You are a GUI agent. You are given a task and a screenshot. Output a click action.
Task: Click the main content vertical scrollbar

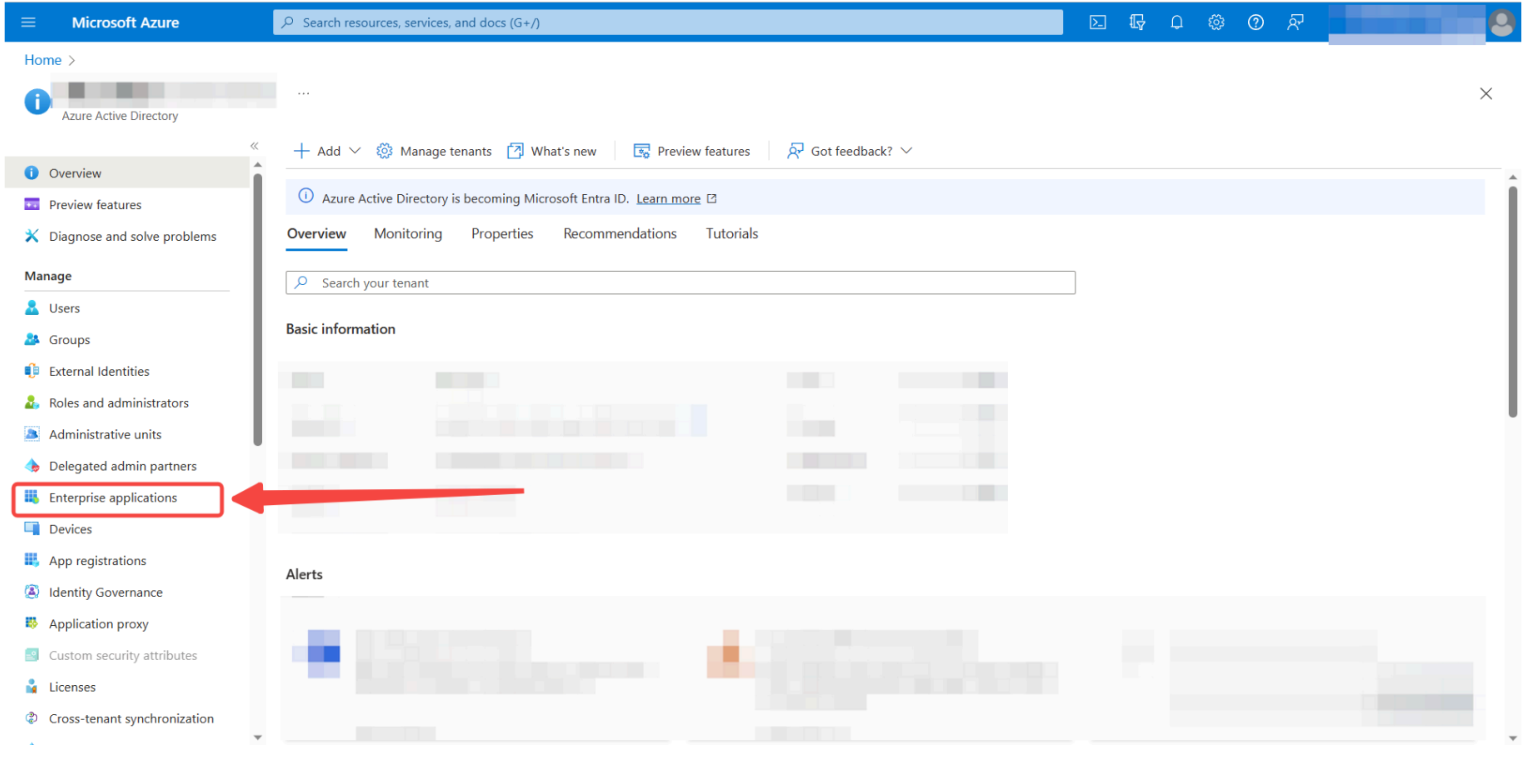1512,300
